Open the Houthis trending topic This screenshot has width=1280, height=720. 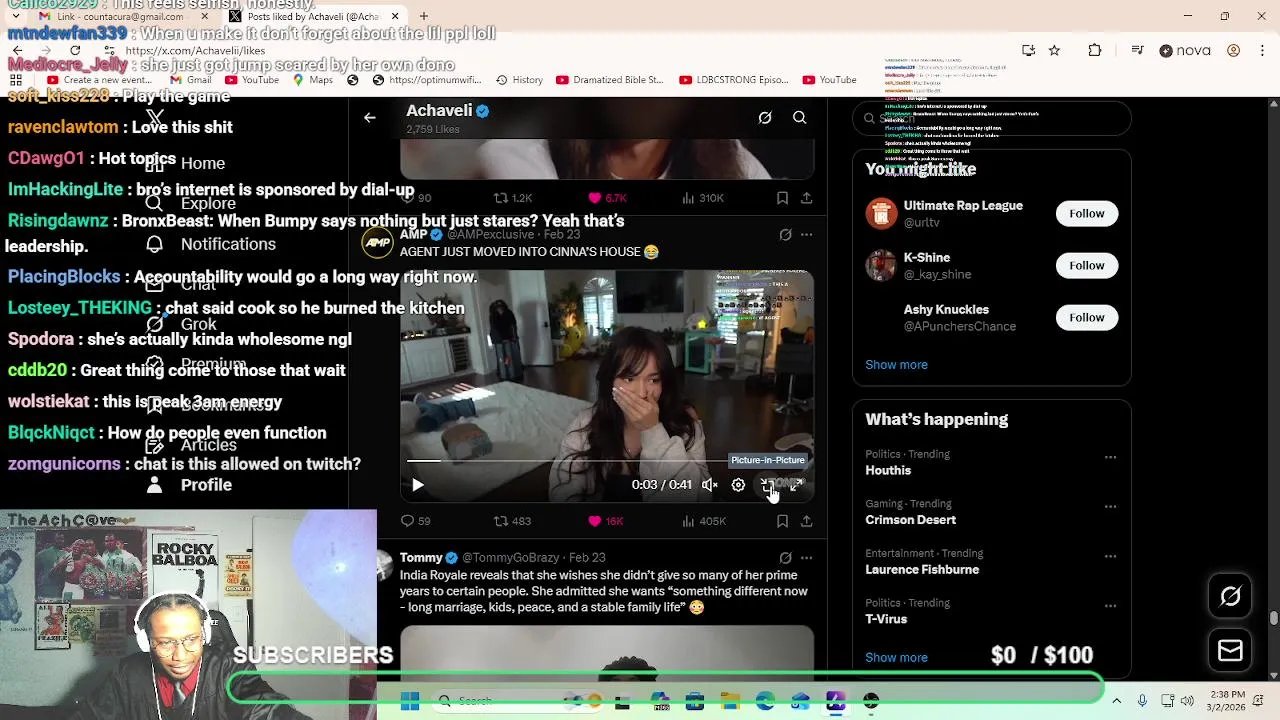[x=888, y=470]
